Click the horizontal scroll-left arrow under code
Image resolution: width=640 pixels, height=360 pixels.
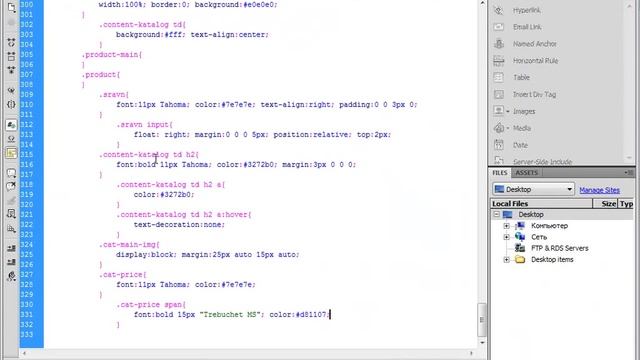[24, 353]
